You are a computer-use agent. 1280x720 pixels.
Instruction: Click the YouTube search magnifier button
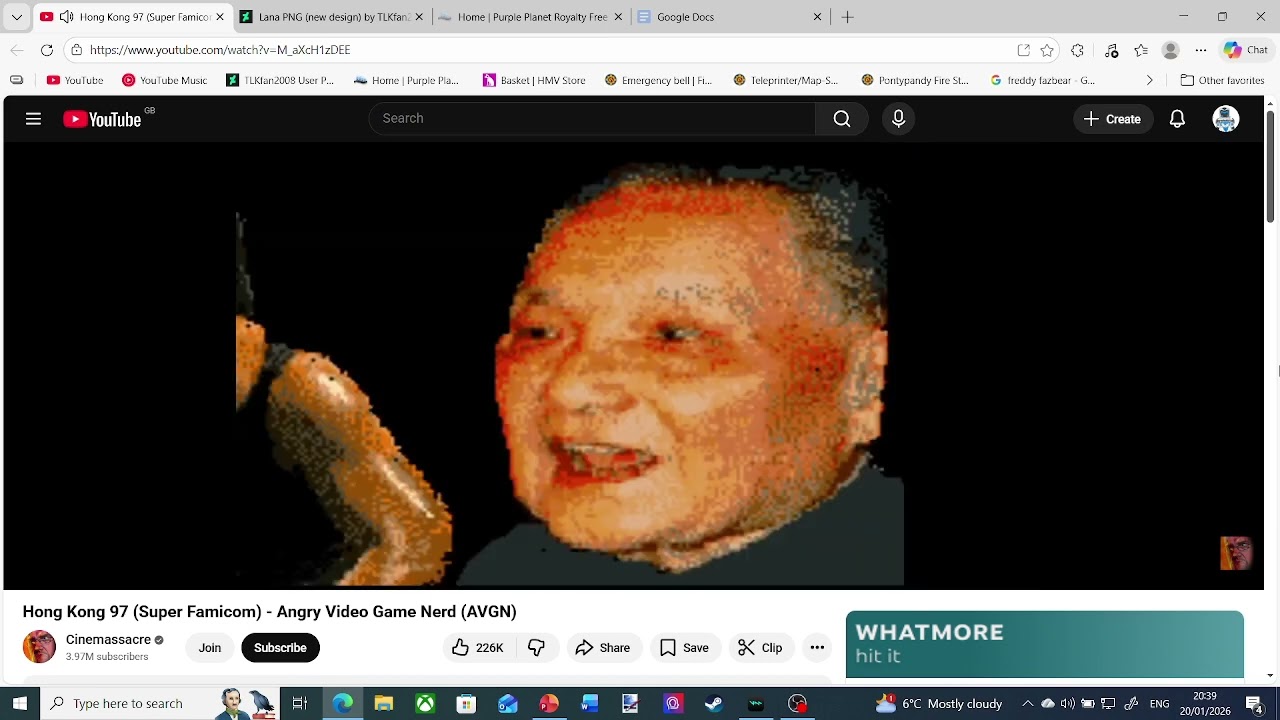coord(842,119)
